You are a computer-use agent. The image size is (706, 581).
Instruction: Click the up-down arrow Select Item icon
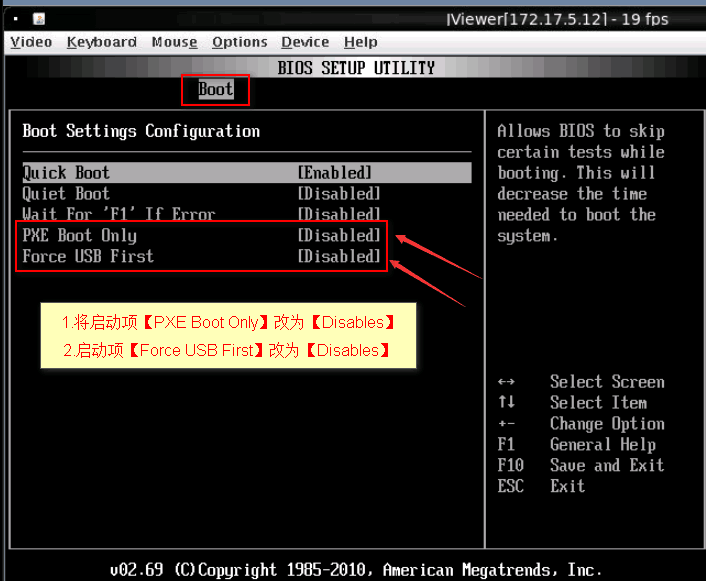point(506,403)
